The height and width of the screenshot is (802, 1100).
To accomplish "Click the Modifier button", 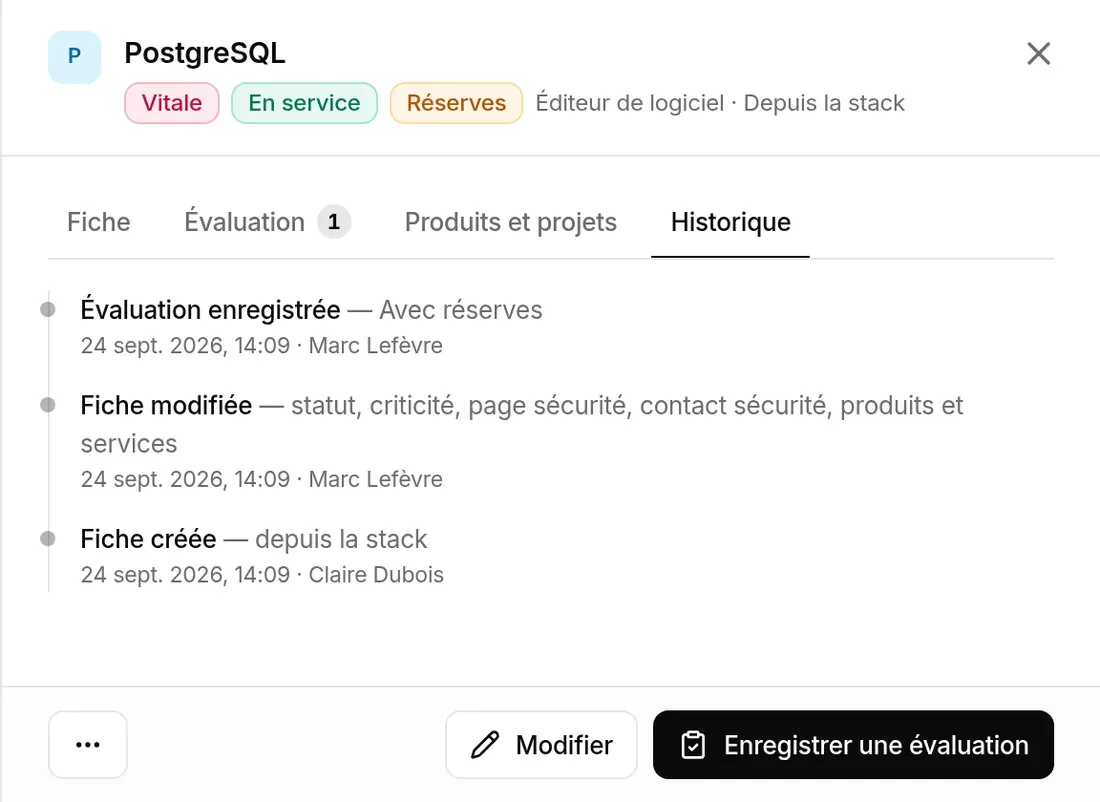I will pyautogui.click(x=541, y=744).
